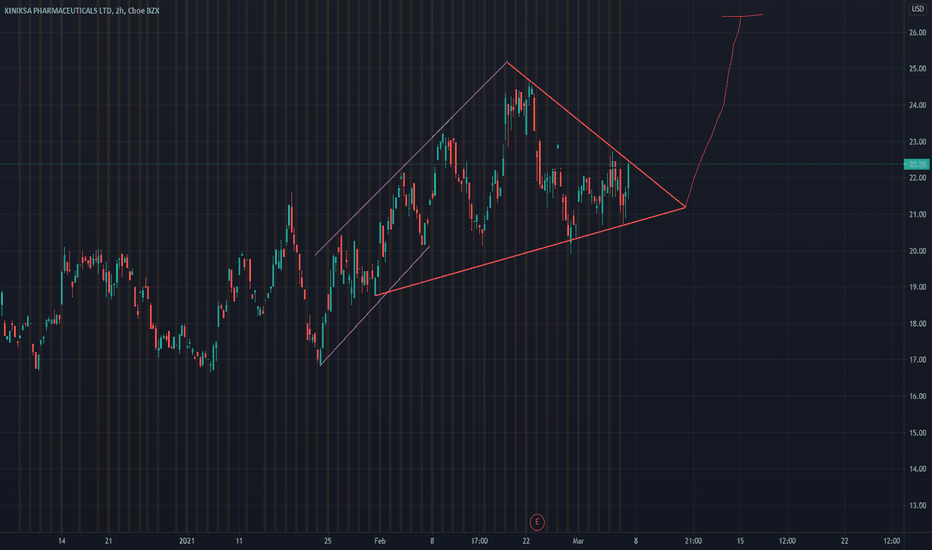Click the 22 label just before Mar
This screenshot has height=550, width=932.
click(x=526, y=541)
